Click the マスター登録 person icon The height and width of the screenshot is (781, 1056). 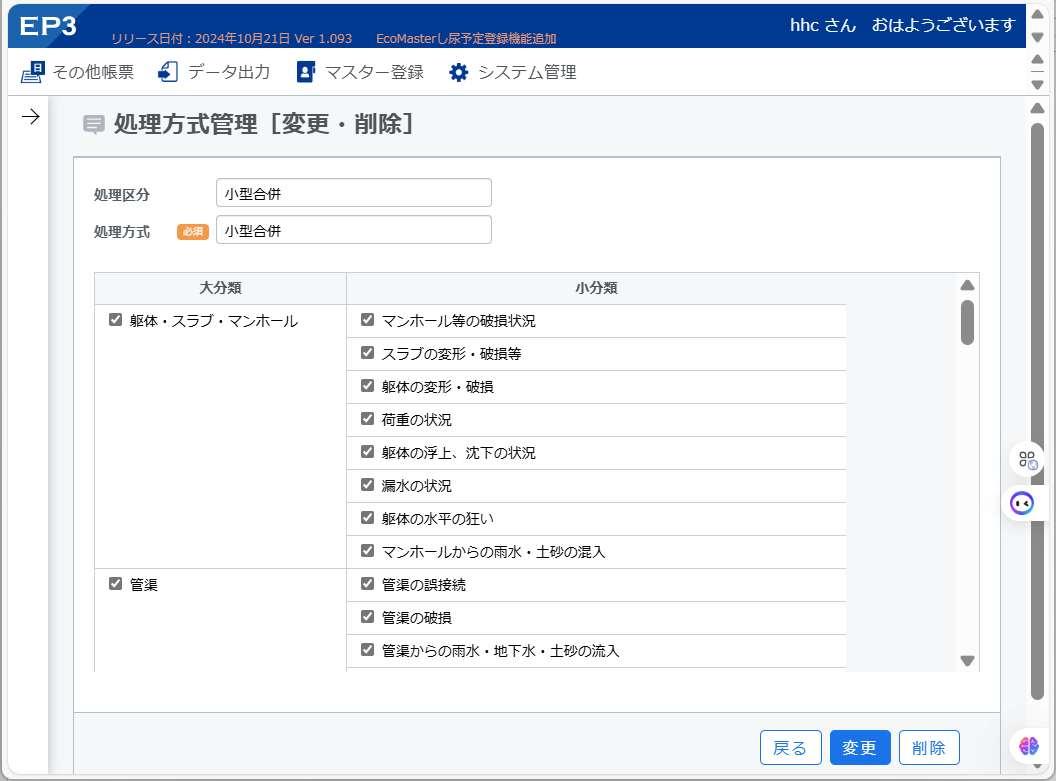(x=305, y=72)
